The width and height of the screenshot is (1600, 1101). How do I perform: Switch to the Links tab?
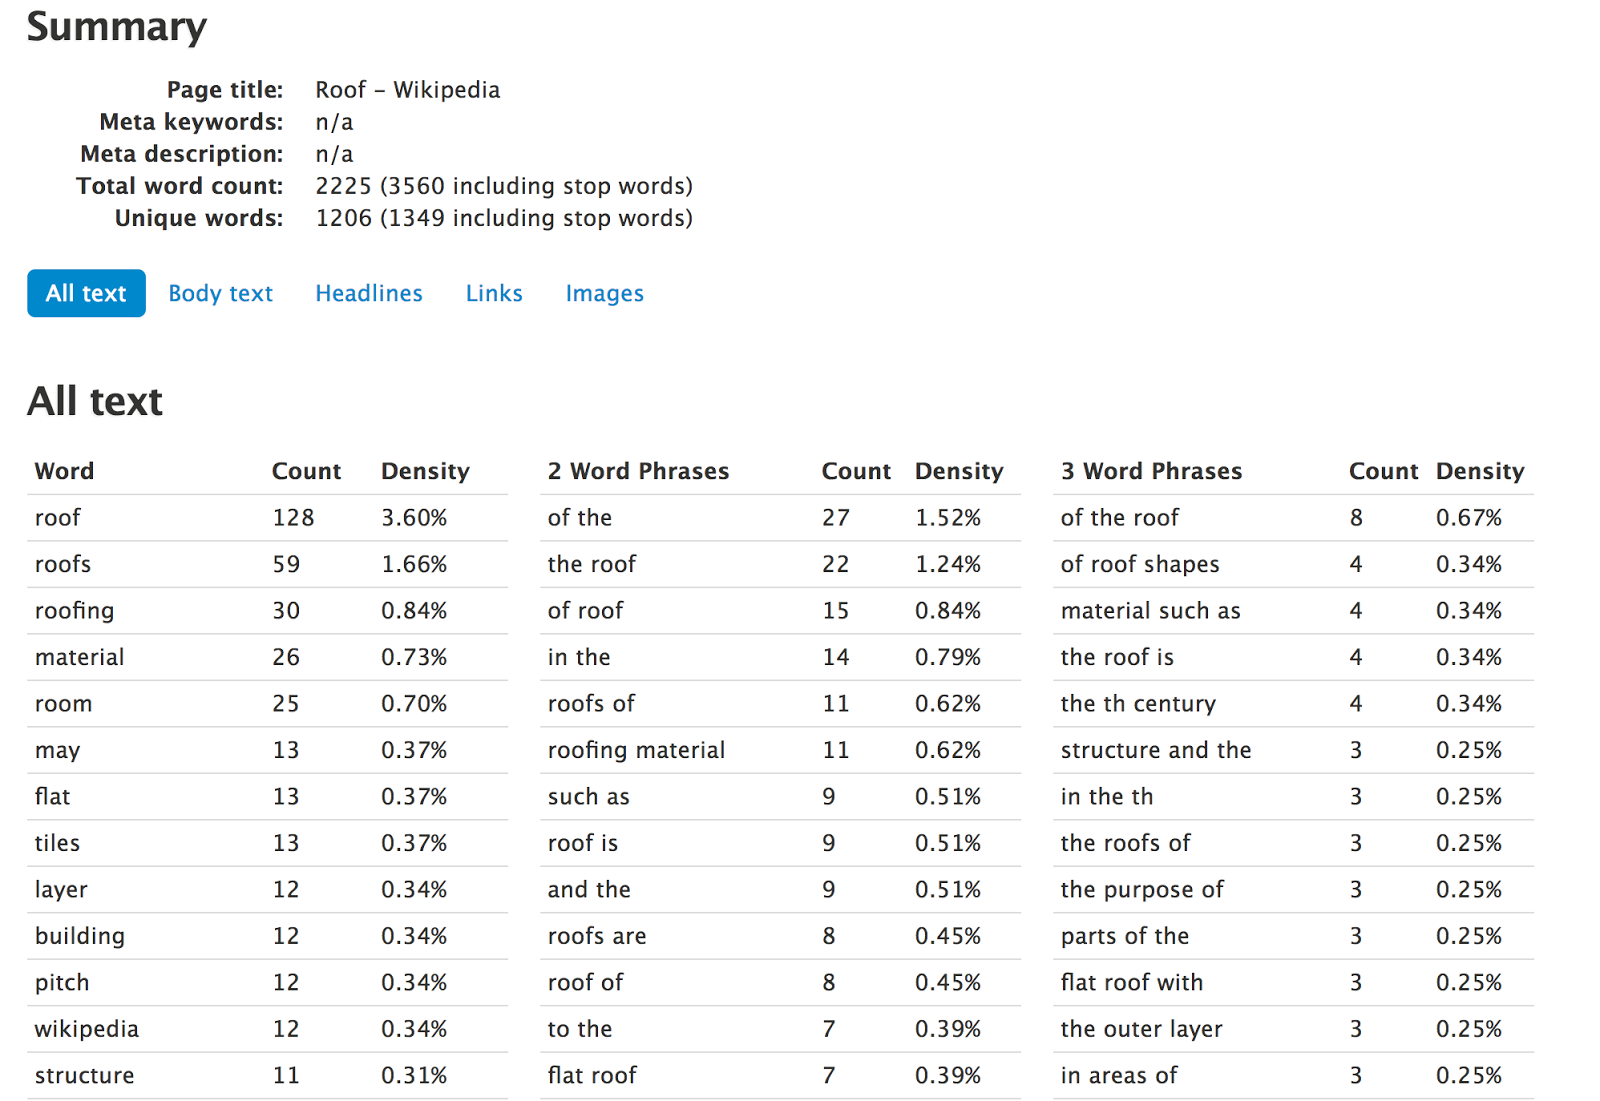point(494,293)
